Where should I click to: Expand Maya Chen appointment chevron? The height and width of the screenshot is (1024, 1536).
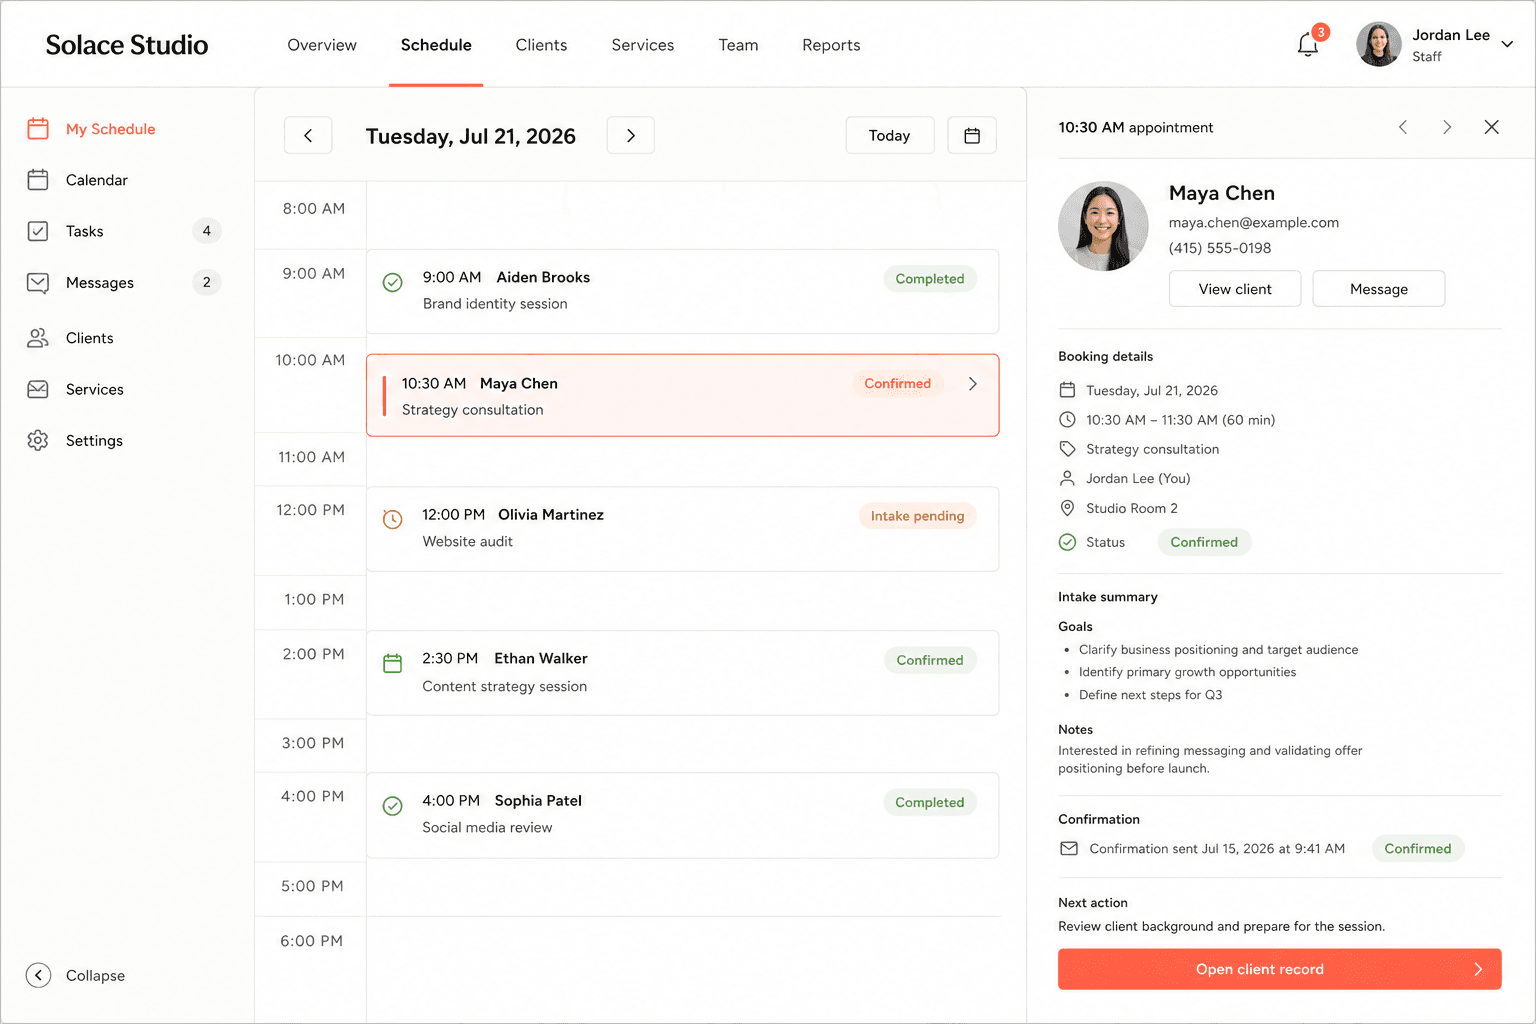coord(973,384)
